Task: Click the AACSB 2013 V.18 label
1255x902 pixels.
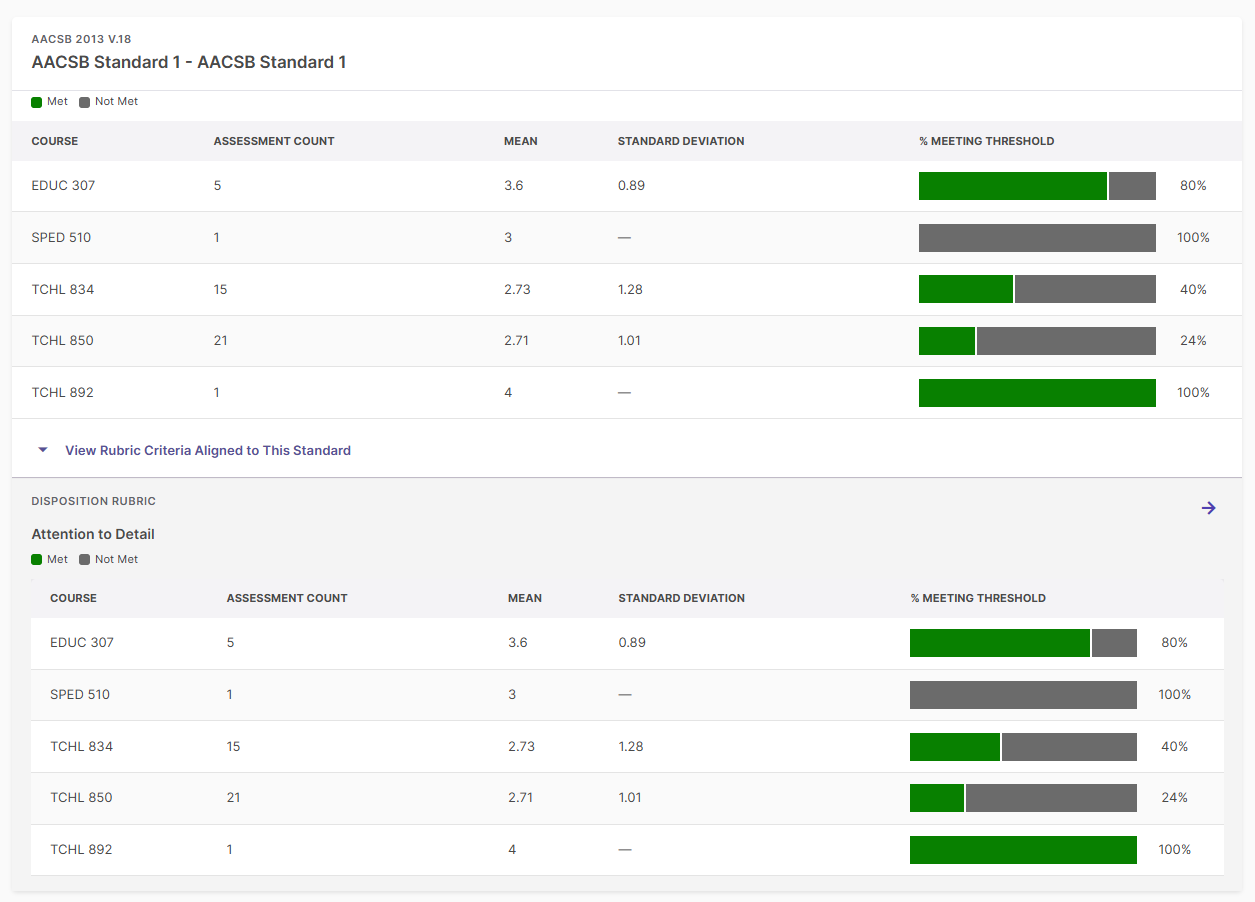Action: [x=81, y=39]
